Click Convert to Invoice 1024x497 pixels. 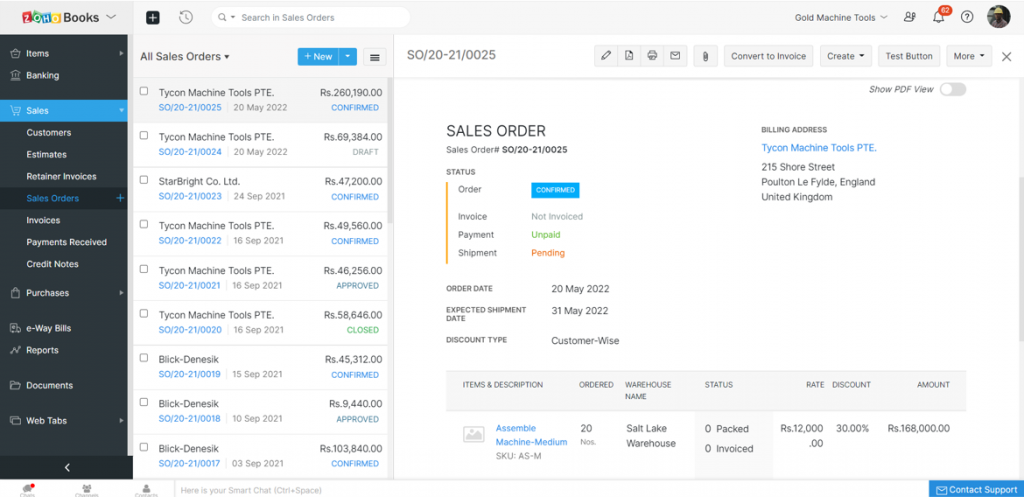pos(769,56)
